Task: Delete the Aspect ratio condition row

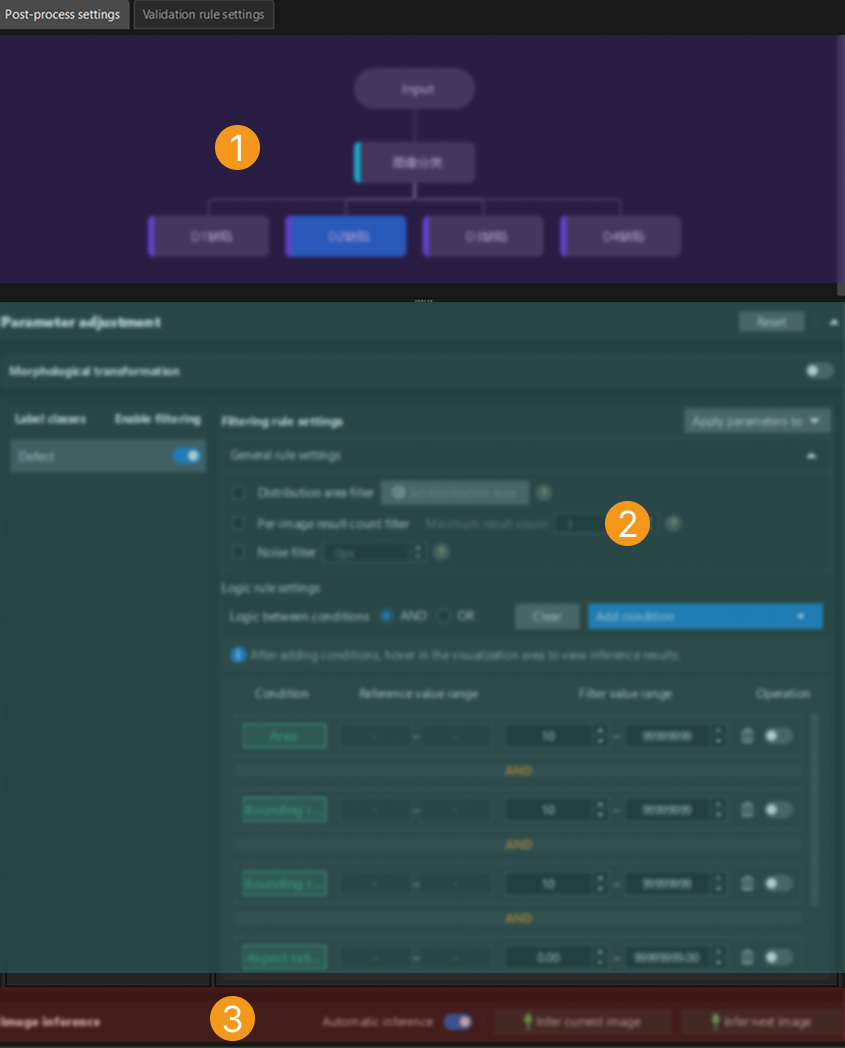Action: [x=747, y=957]
